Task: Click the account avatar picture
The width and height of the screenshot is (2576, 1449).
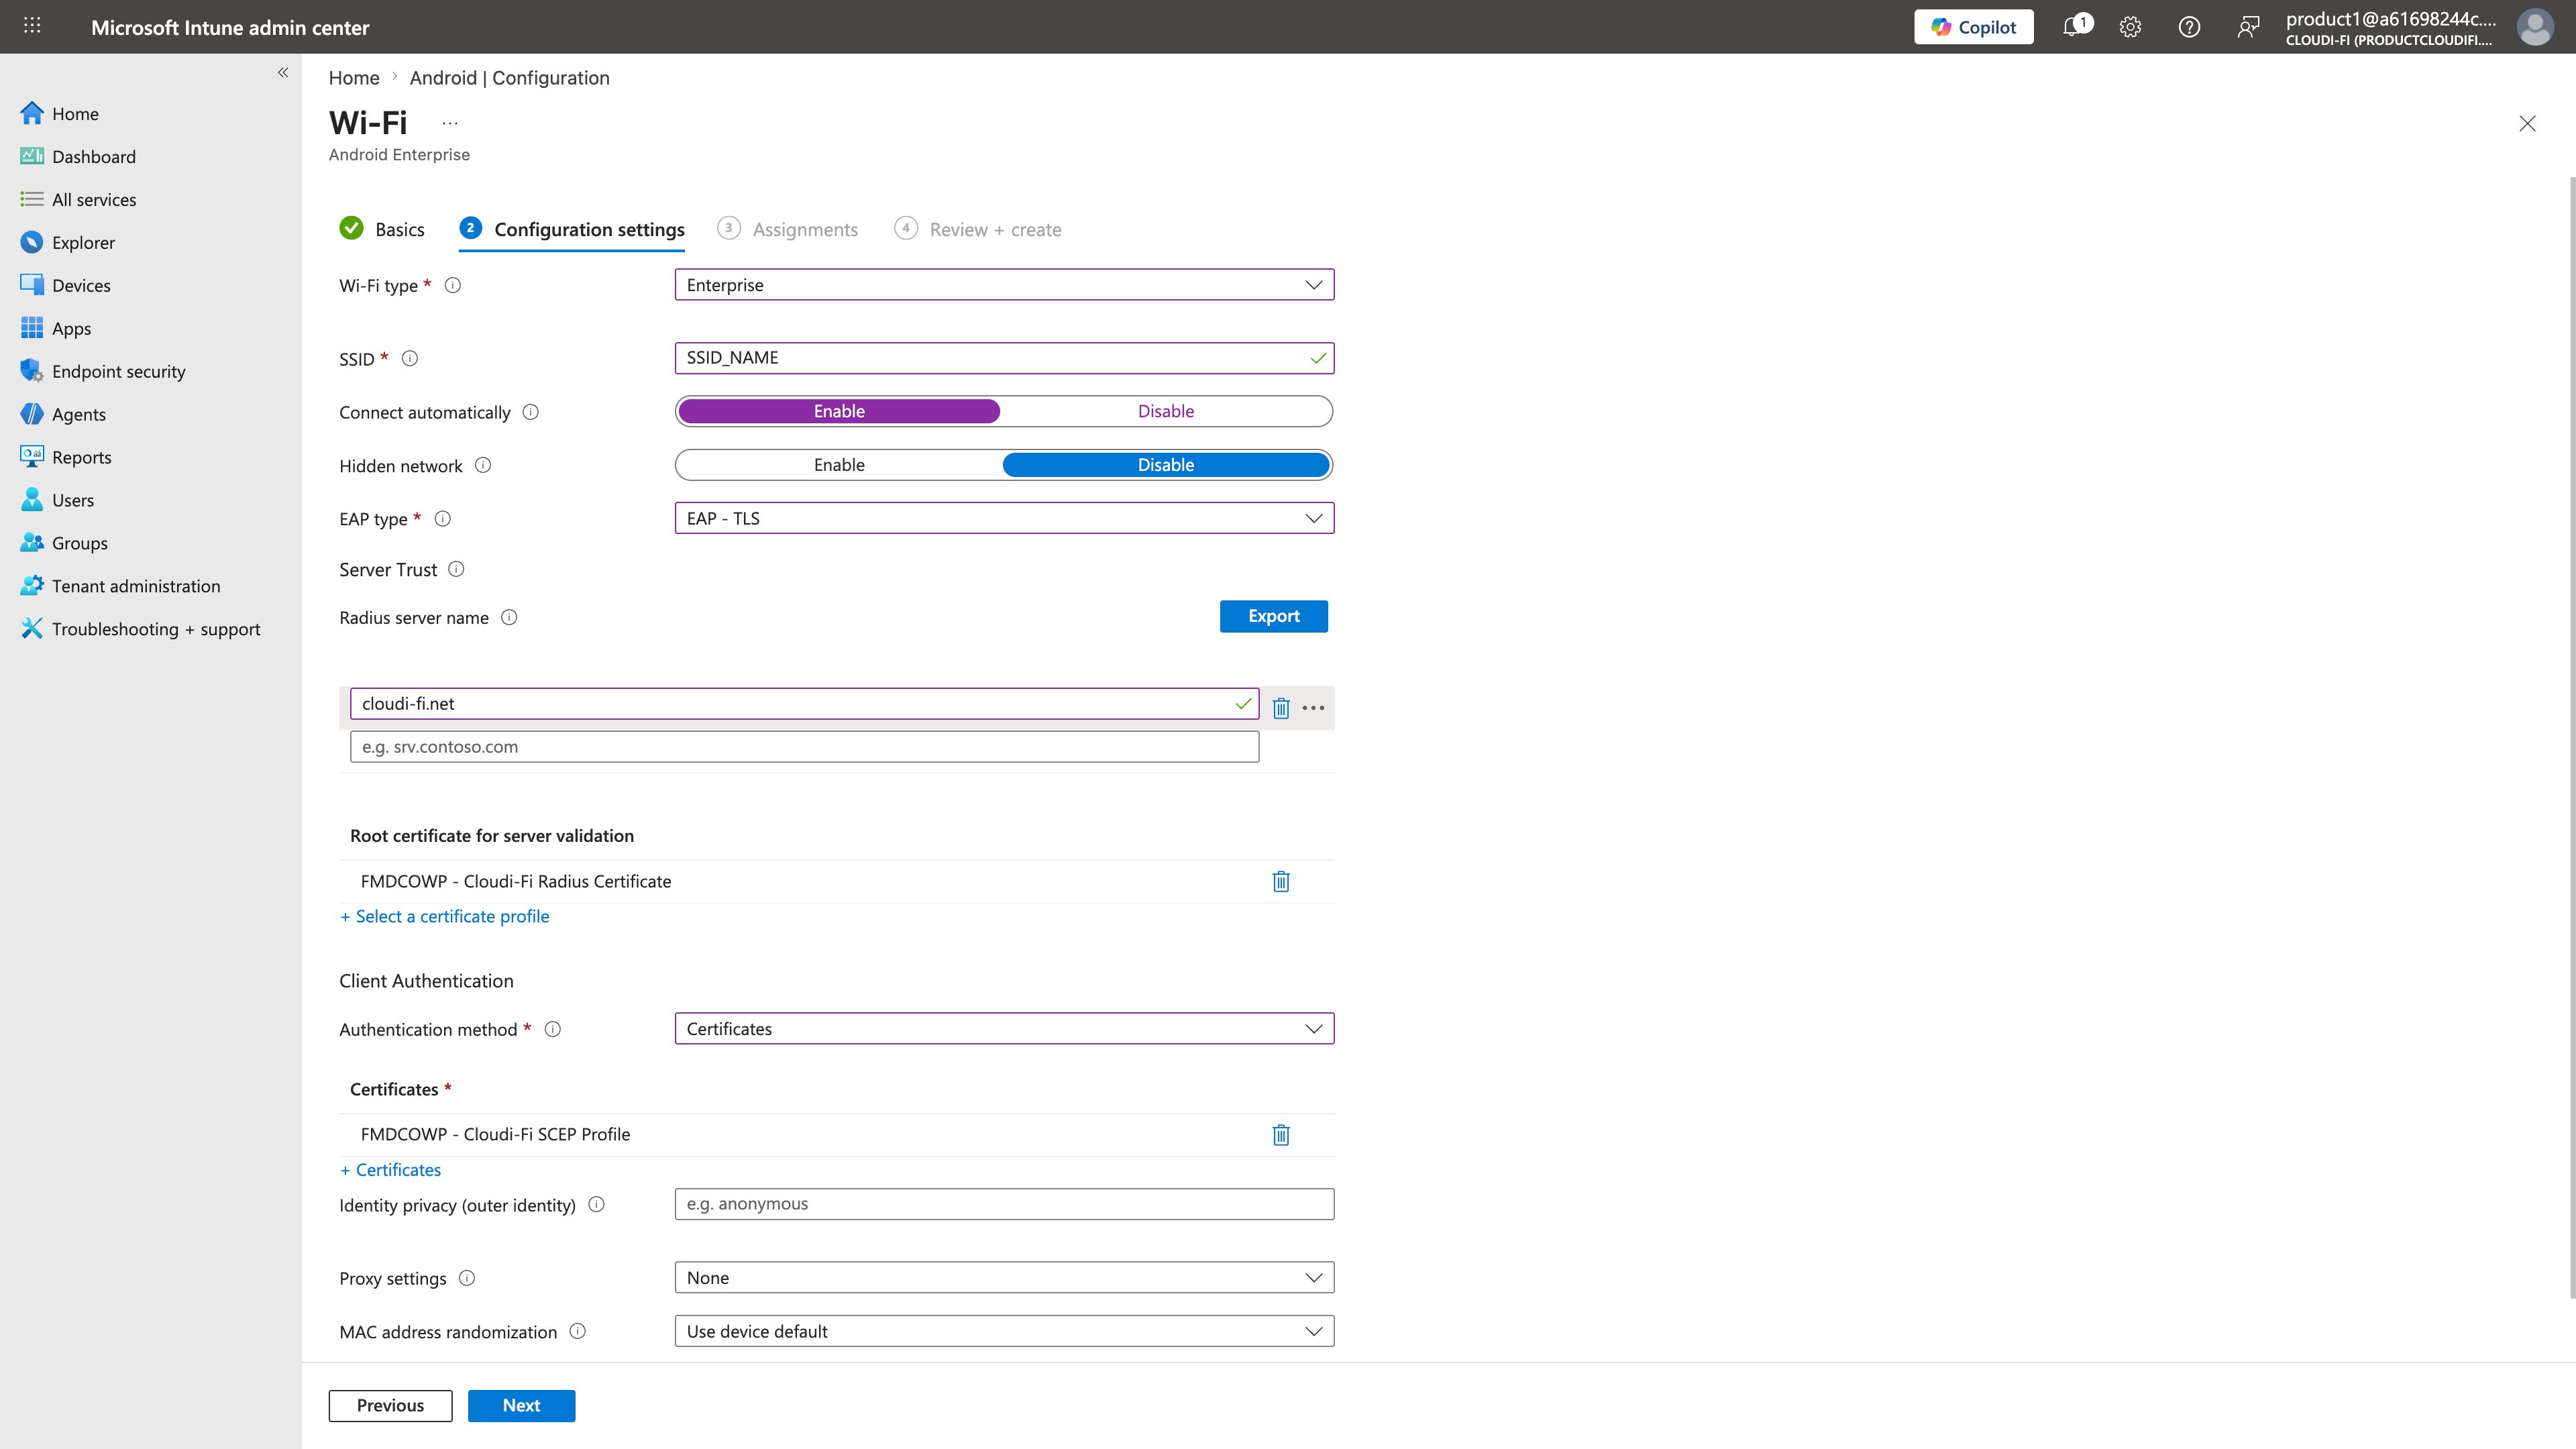Action: [x=2535, y=27]
